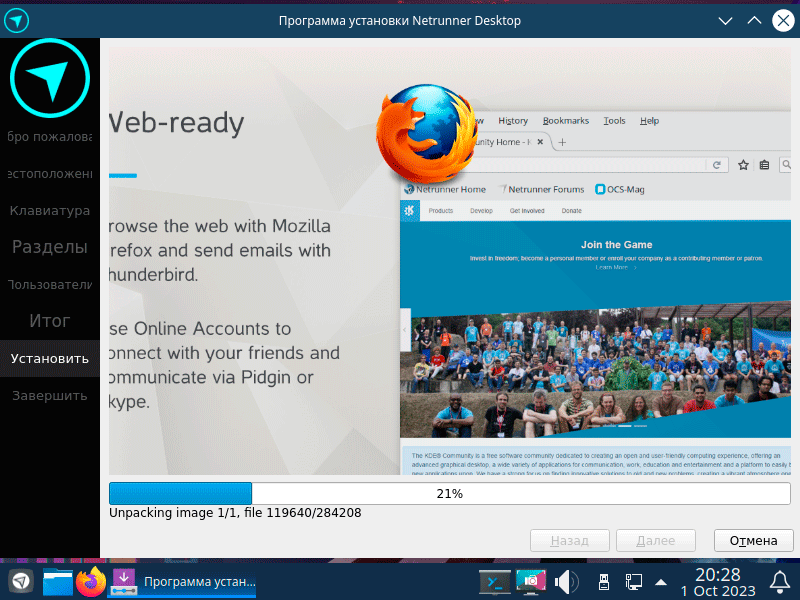
Task: Click the tab close X in the slide
Action: [540, 142]
